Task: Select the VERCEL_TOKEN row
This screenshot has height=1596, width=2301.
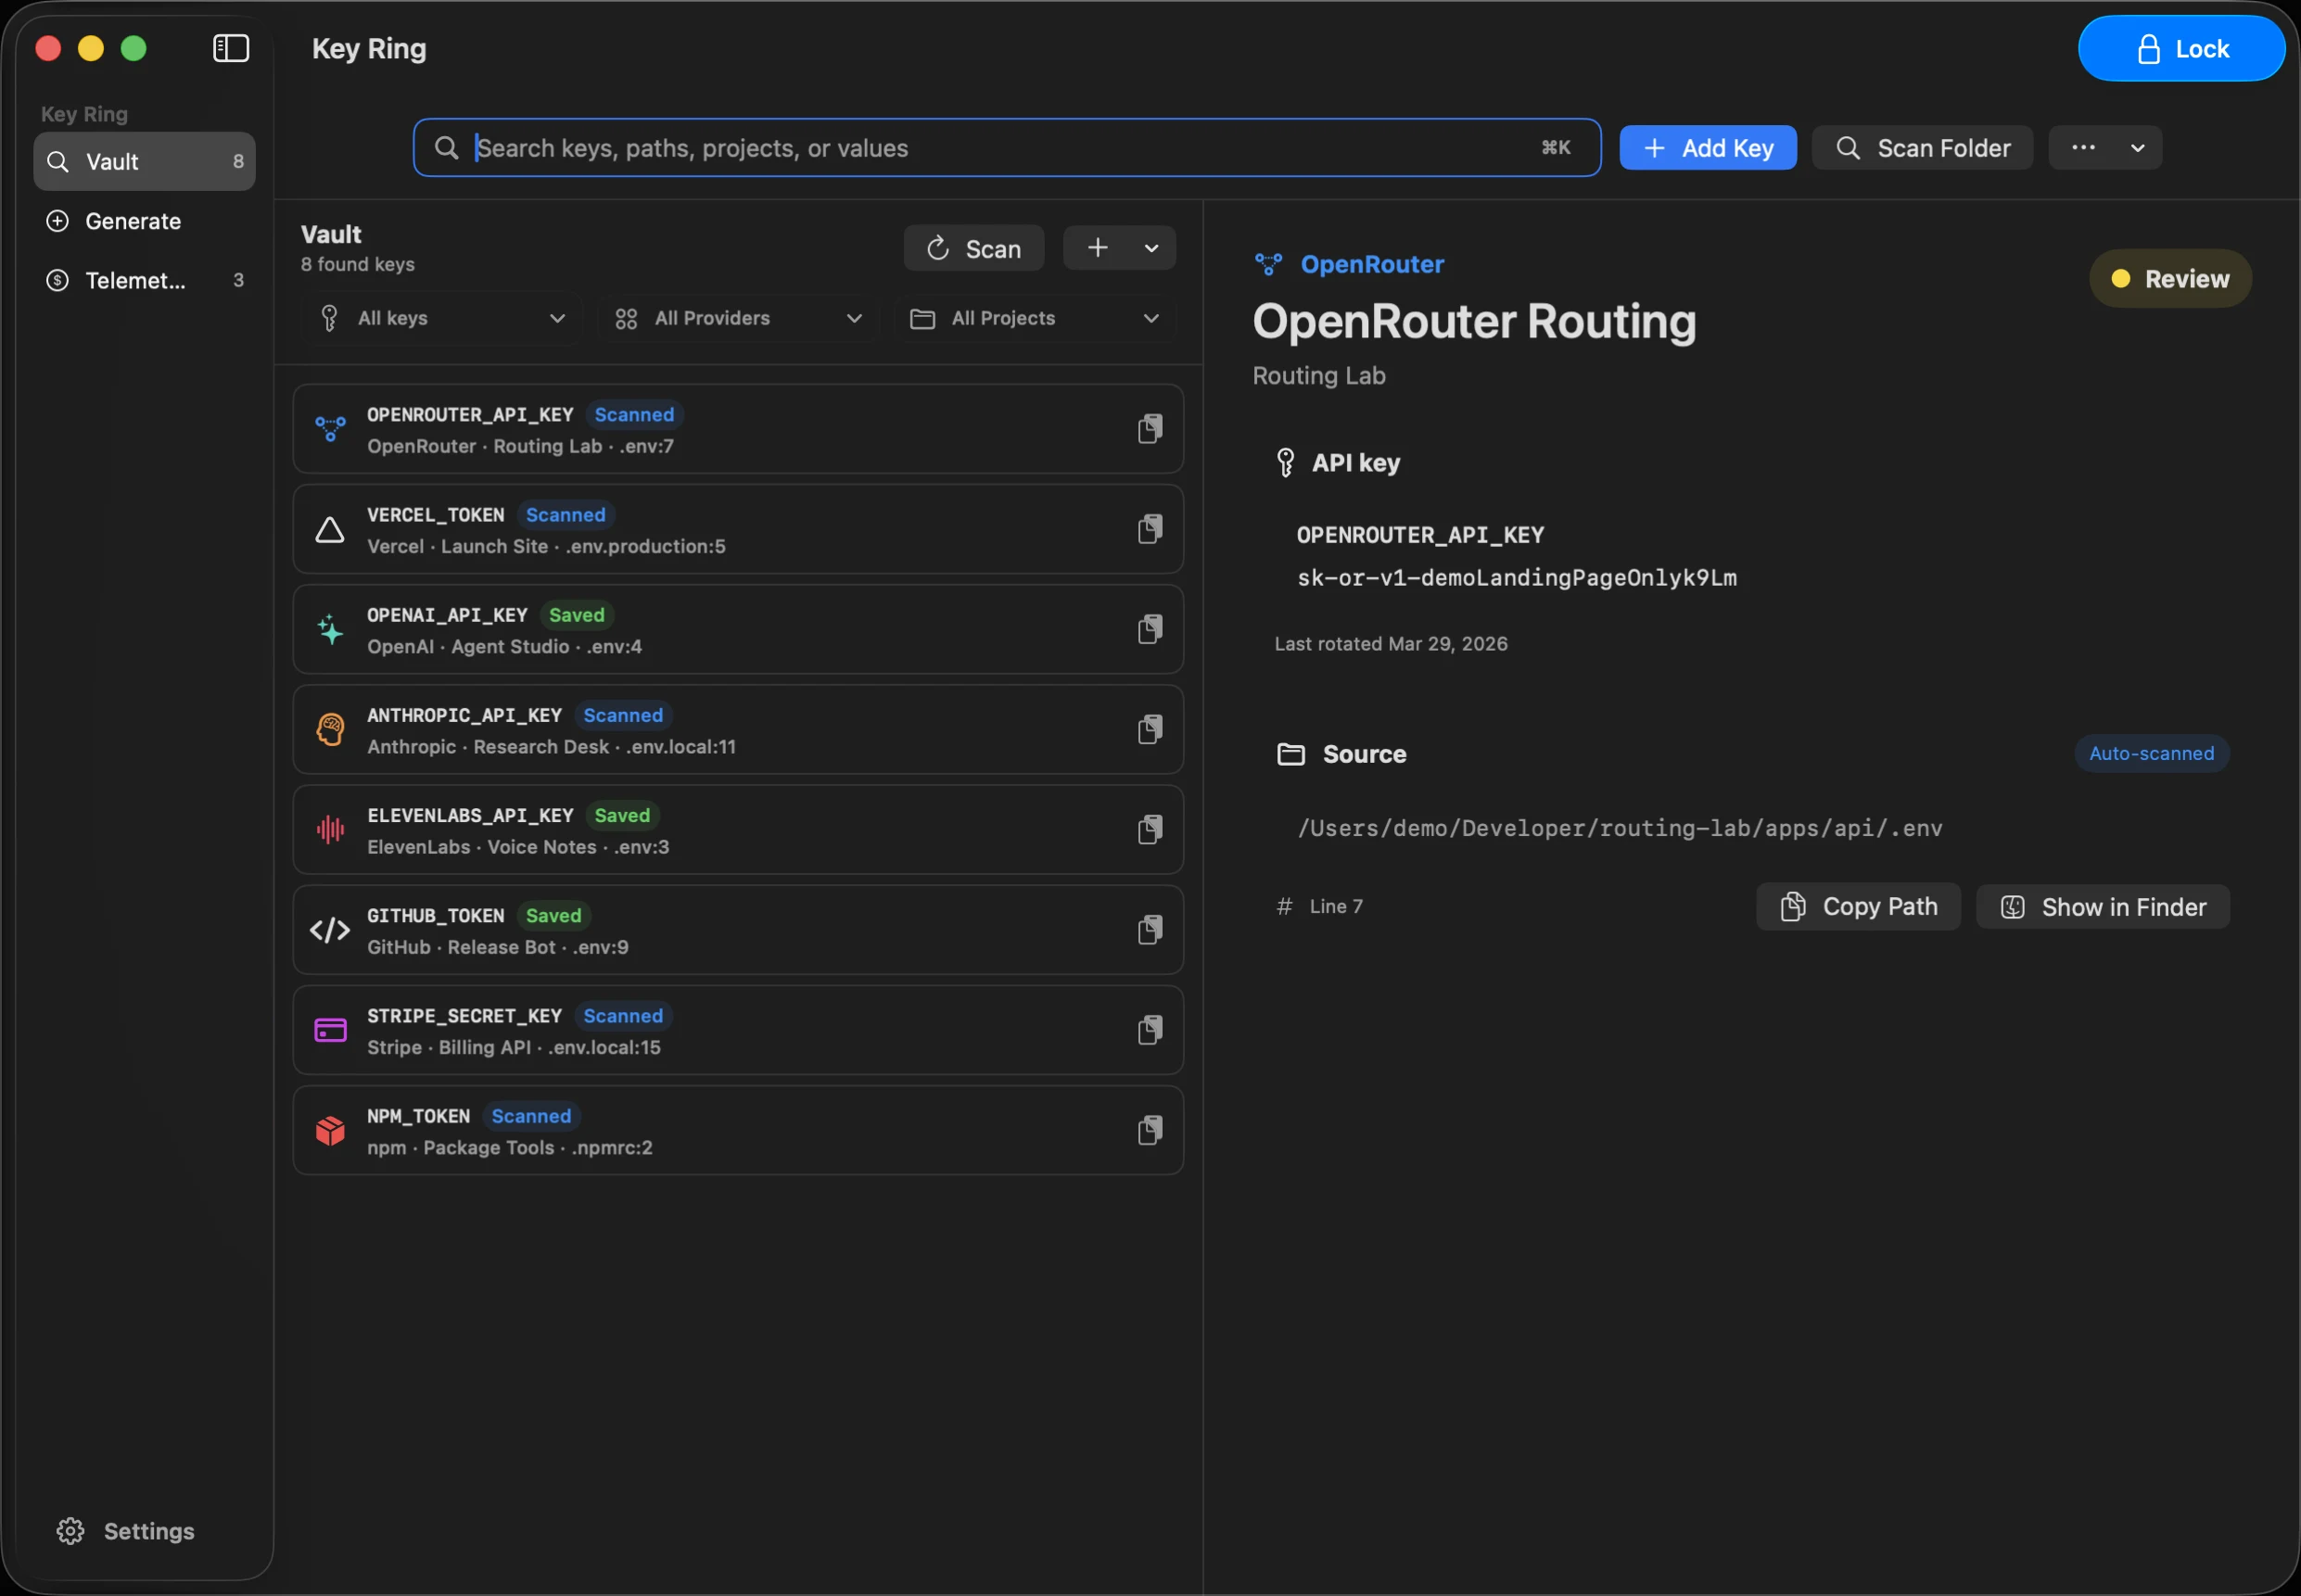Action: (x=738, y=529)
